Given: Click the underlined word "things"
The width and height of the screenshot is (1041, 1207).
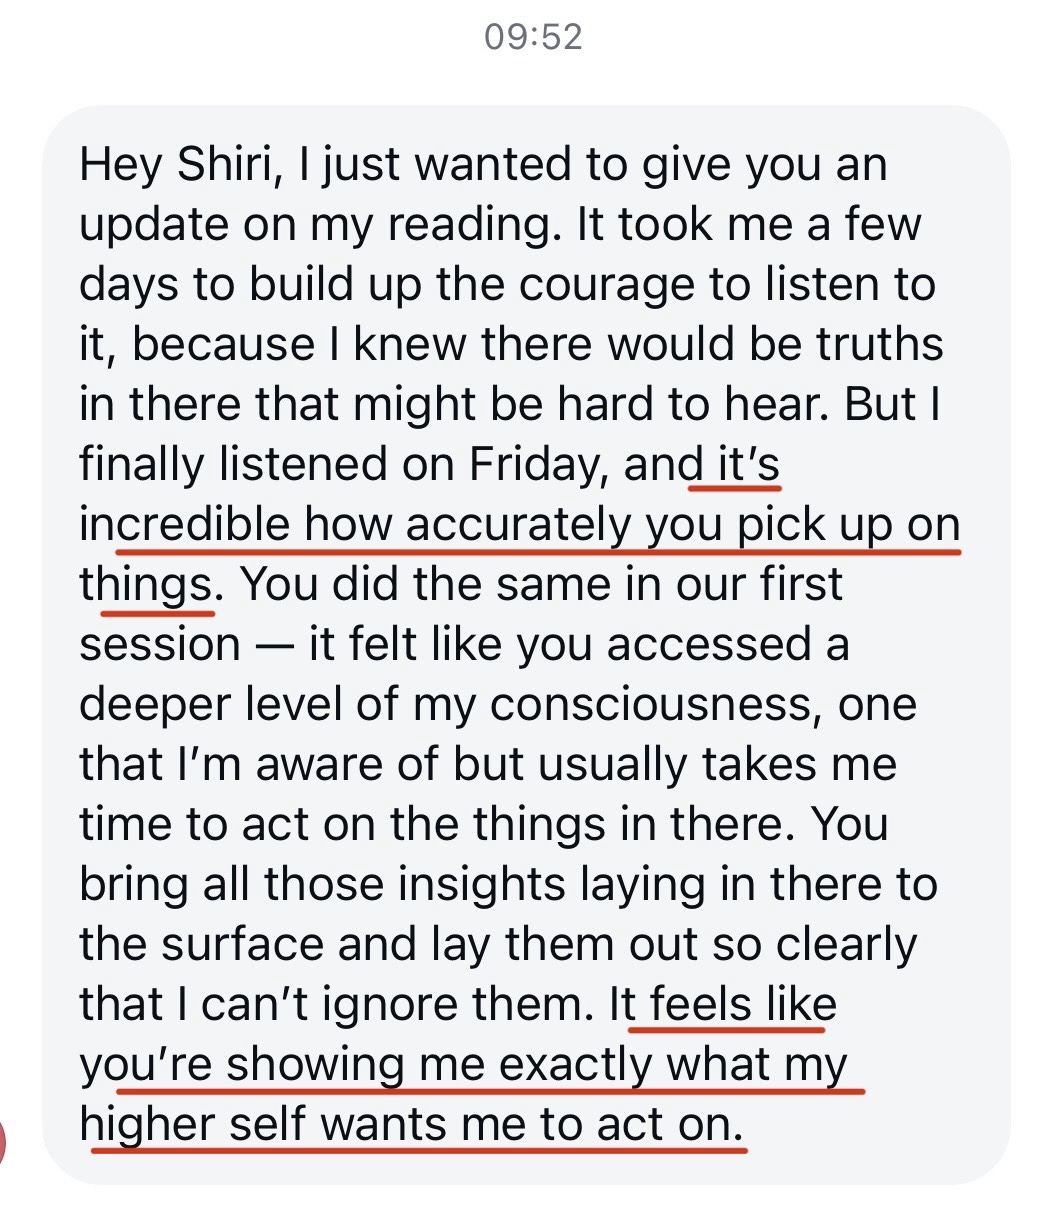Looking at the screenshot, I should [x=144, y=585].
